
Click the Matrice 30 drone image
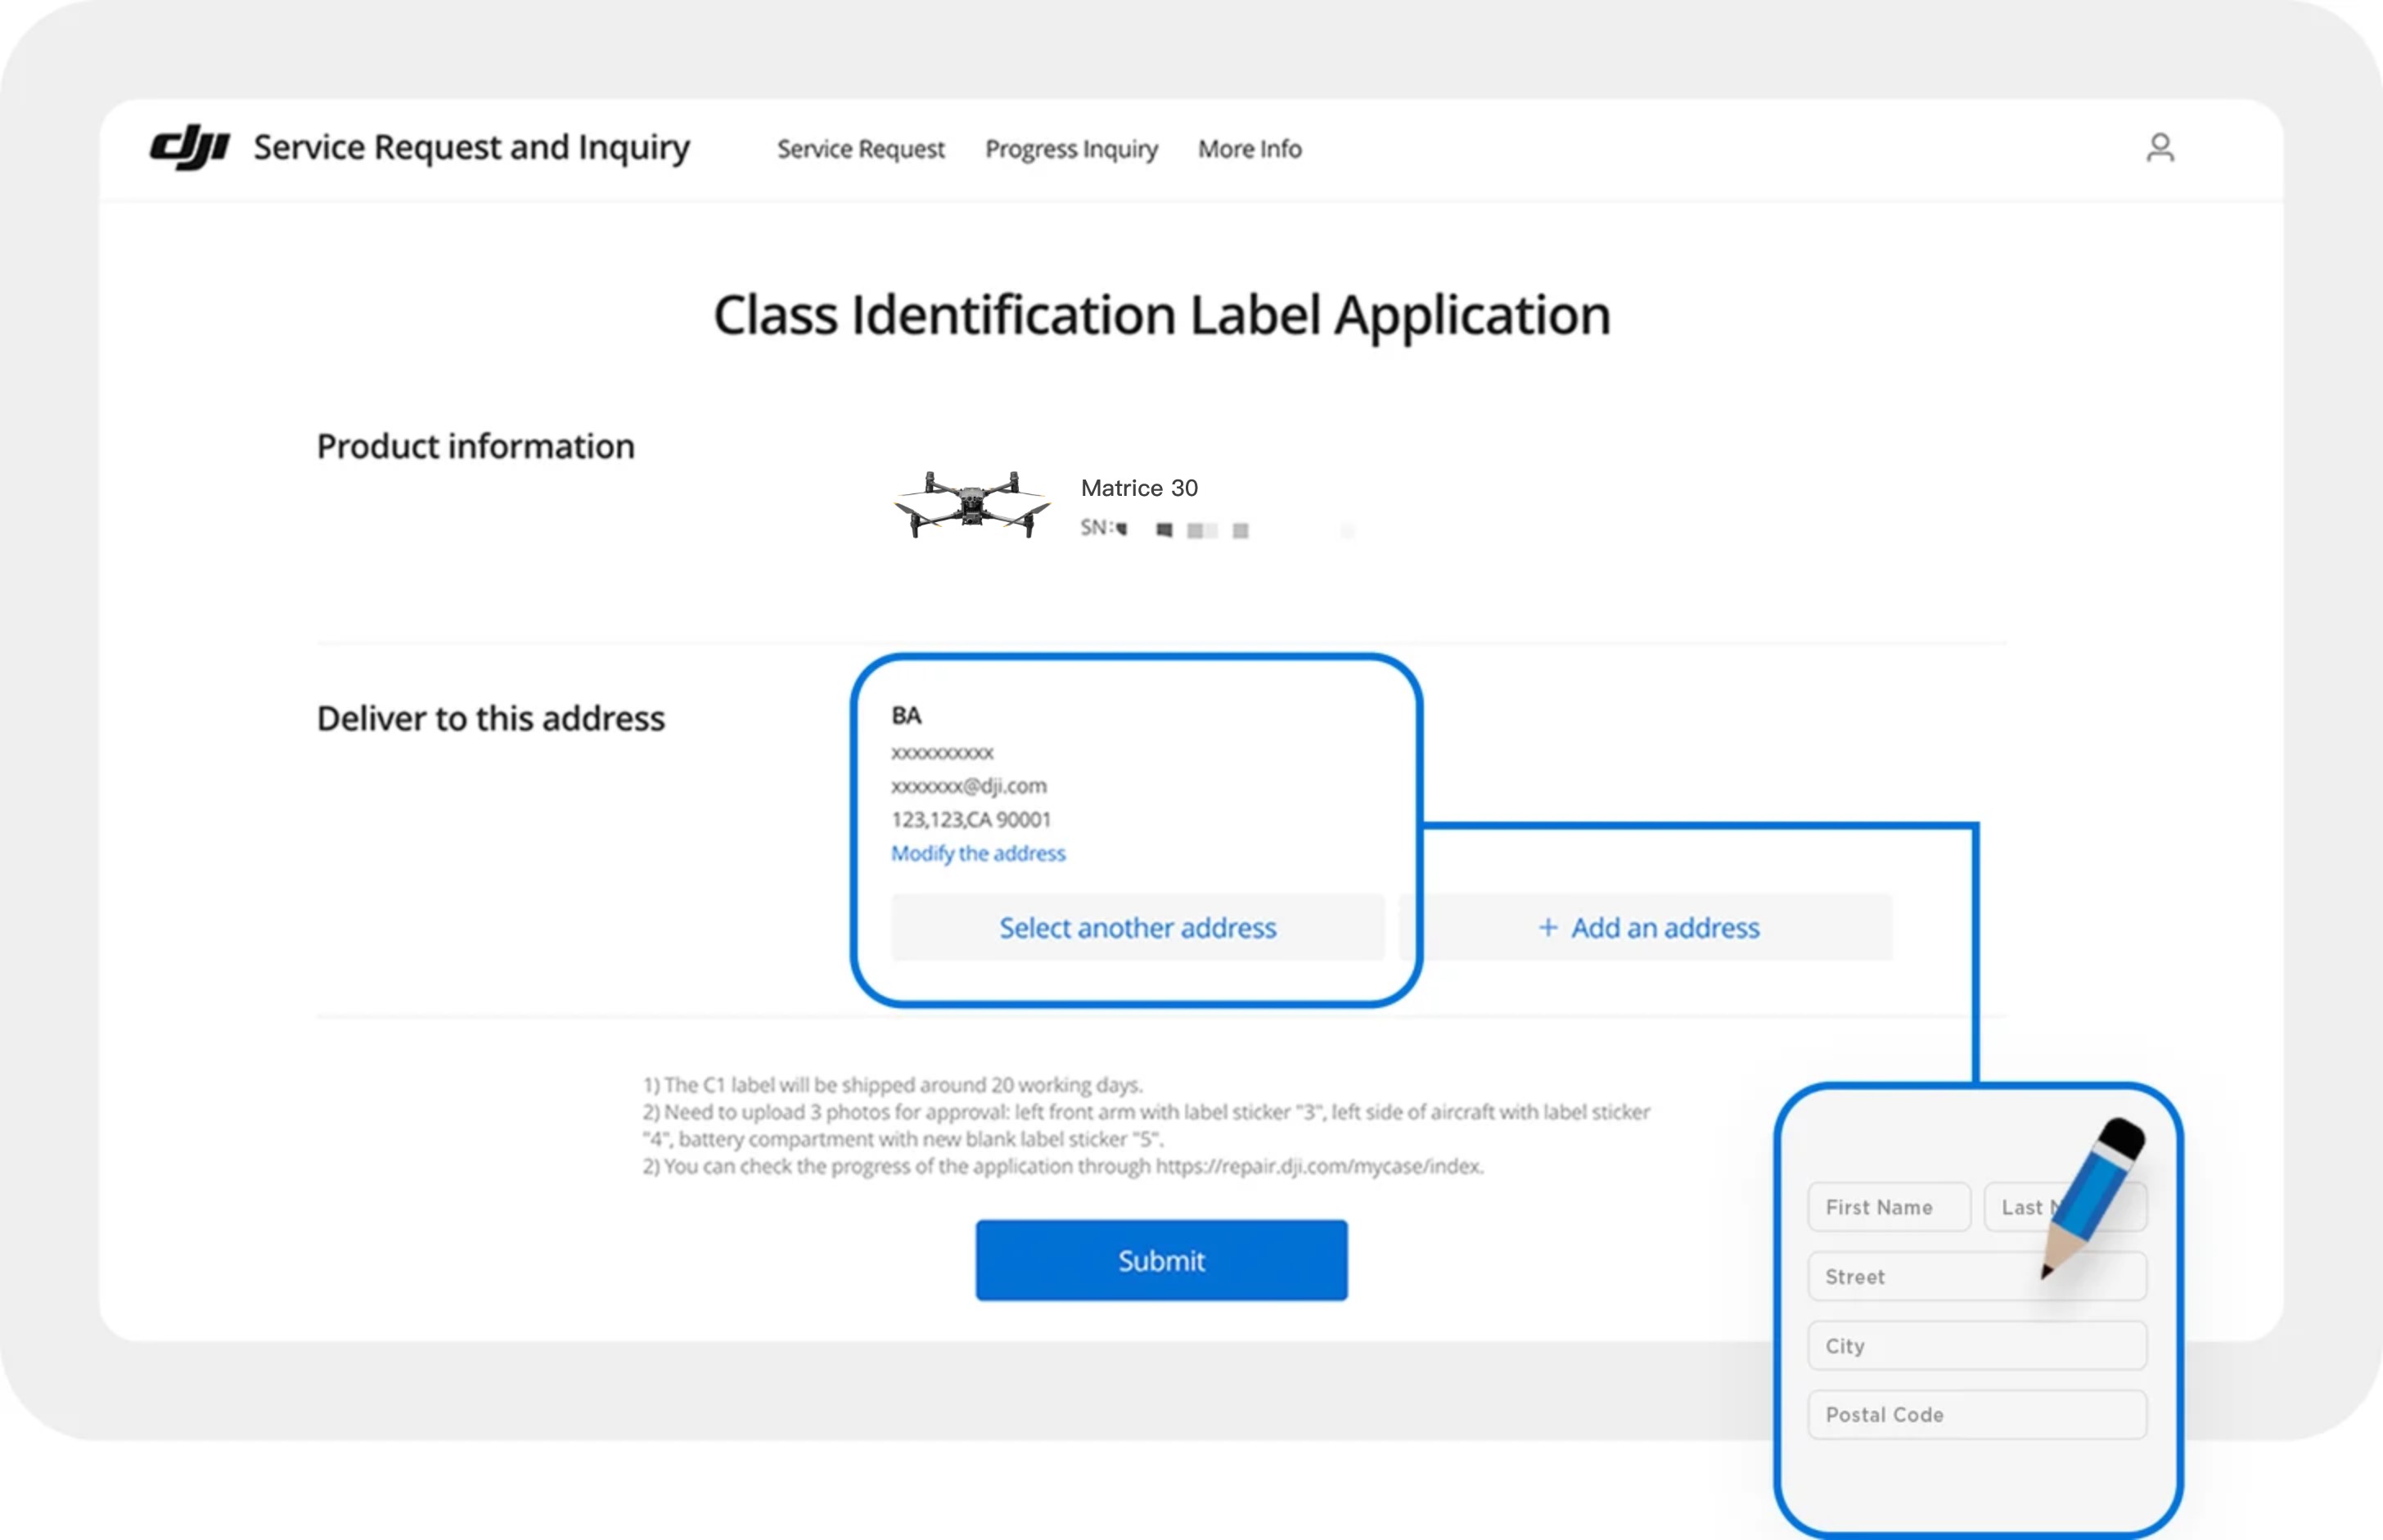[968, 503]
